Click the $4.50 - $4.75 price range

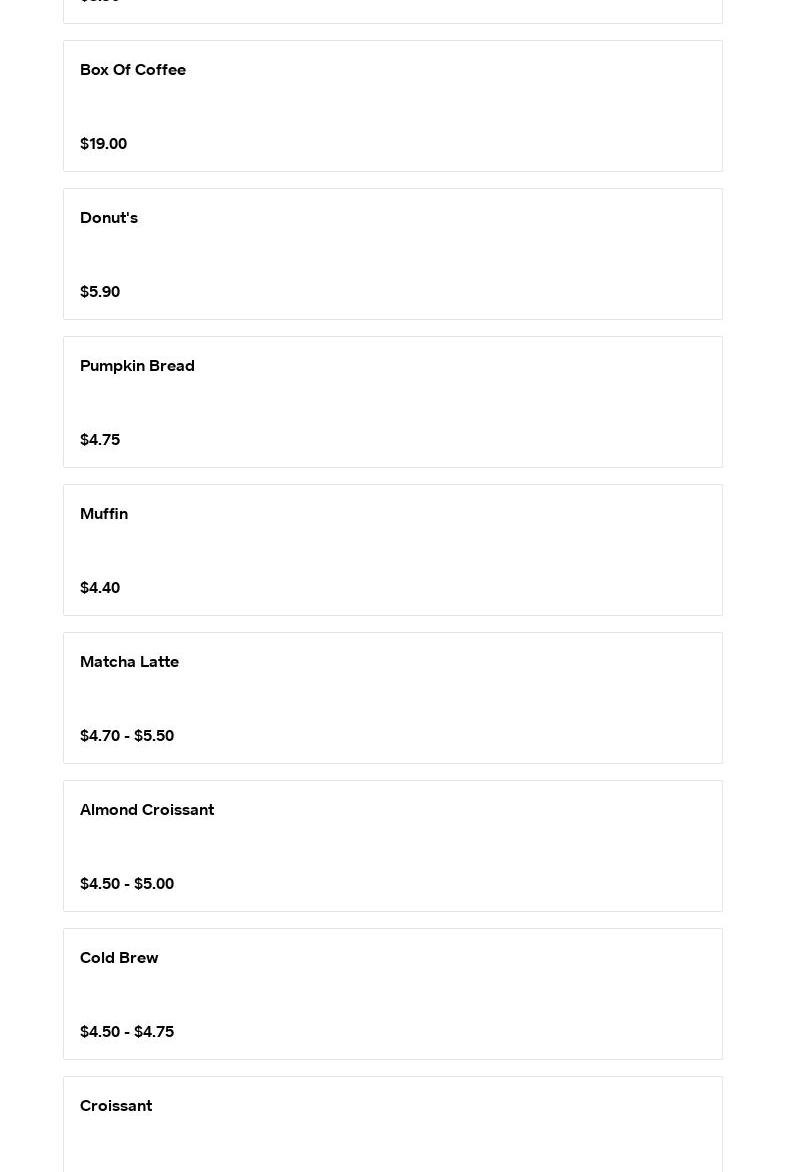click(x=127, y=1031)
